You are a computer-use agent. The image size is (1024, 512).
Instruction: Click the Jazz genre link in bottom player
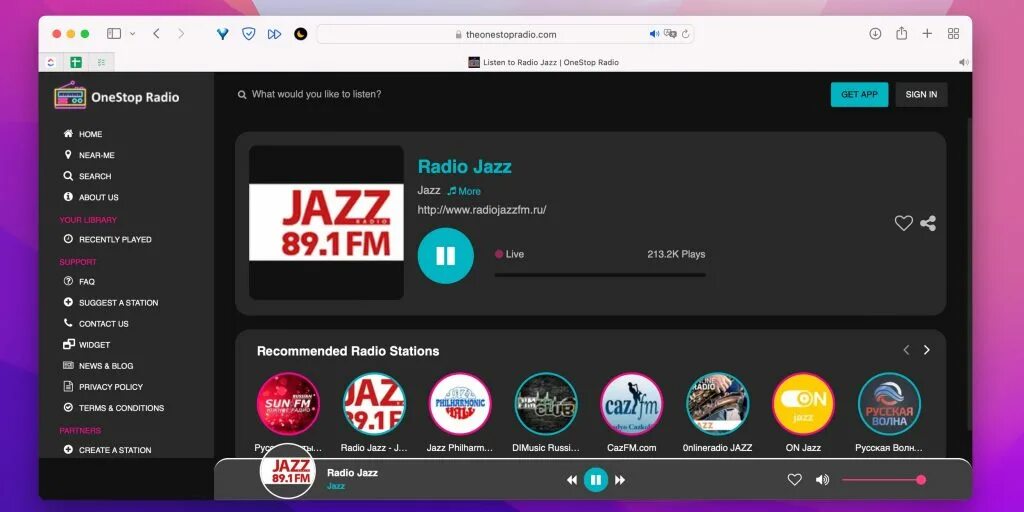click(336, 487)
